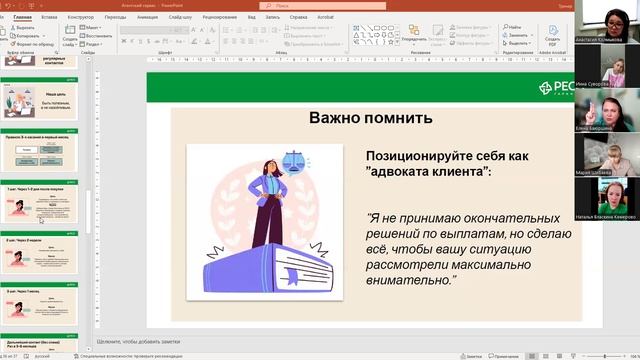The width and height of the screenshot is (640, 360).
Task: Toggle Italic (К) formatting
Action: click(x=132, y=41)
